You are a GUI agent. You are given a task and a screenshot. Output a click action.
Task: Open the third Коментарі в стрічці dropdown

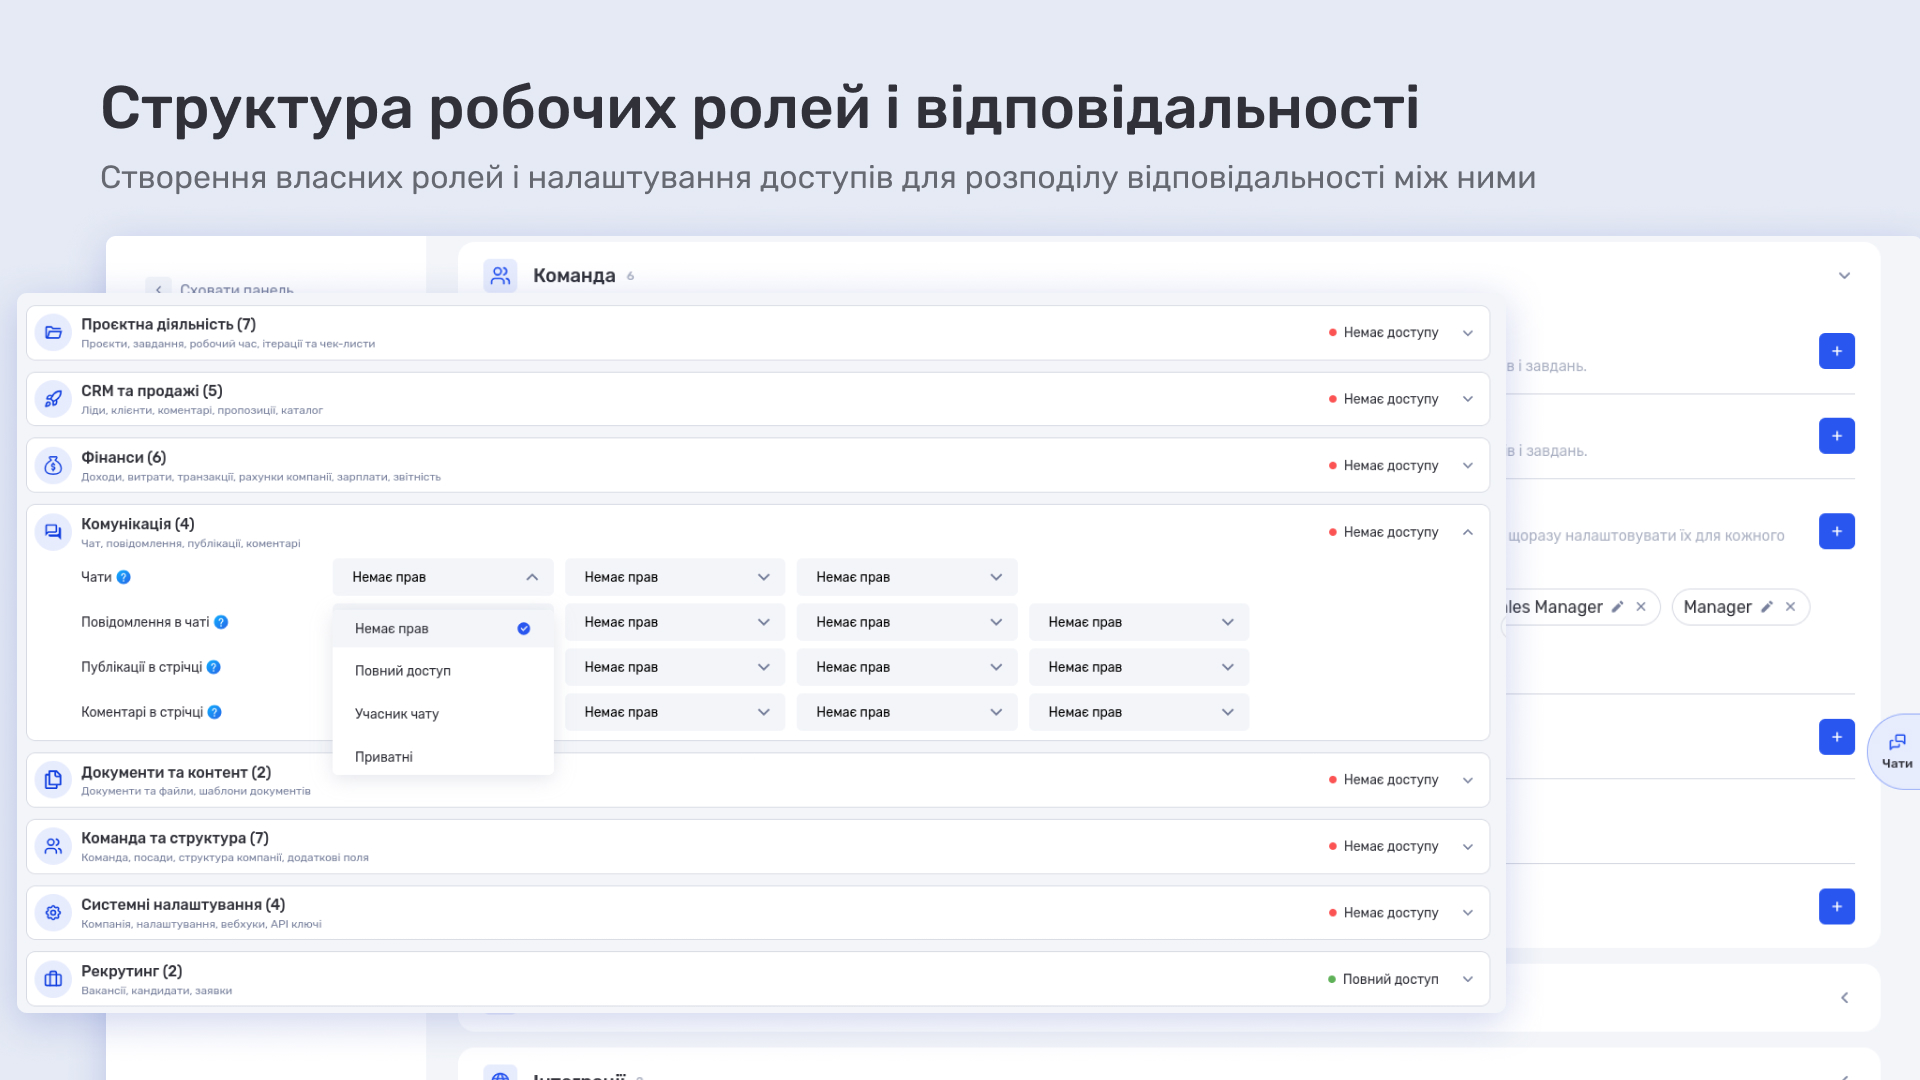point(907,712)
